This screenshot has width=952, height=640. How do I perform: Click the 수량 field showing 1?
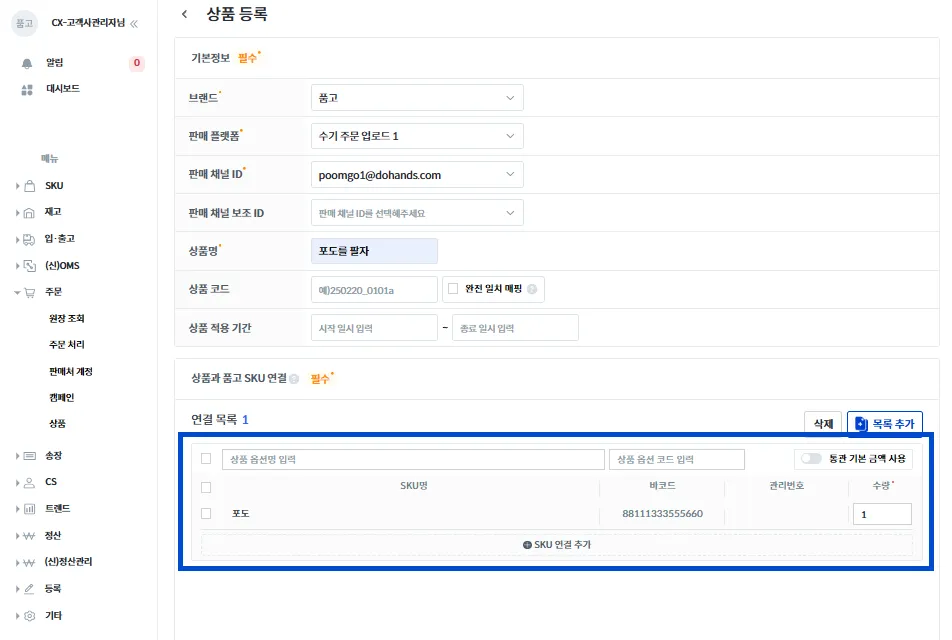[x=882, y=514]
